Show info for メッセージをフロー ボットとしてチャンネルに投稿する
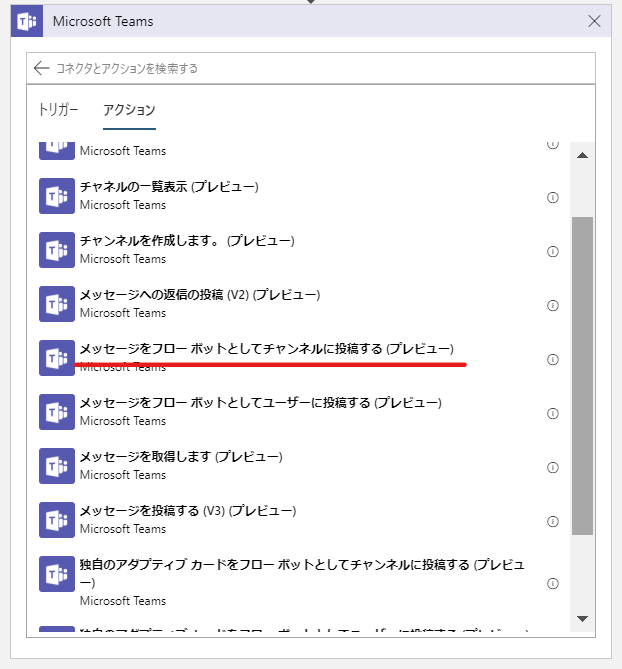The width and height of the screenshot is (622, 669). [553, 360]
